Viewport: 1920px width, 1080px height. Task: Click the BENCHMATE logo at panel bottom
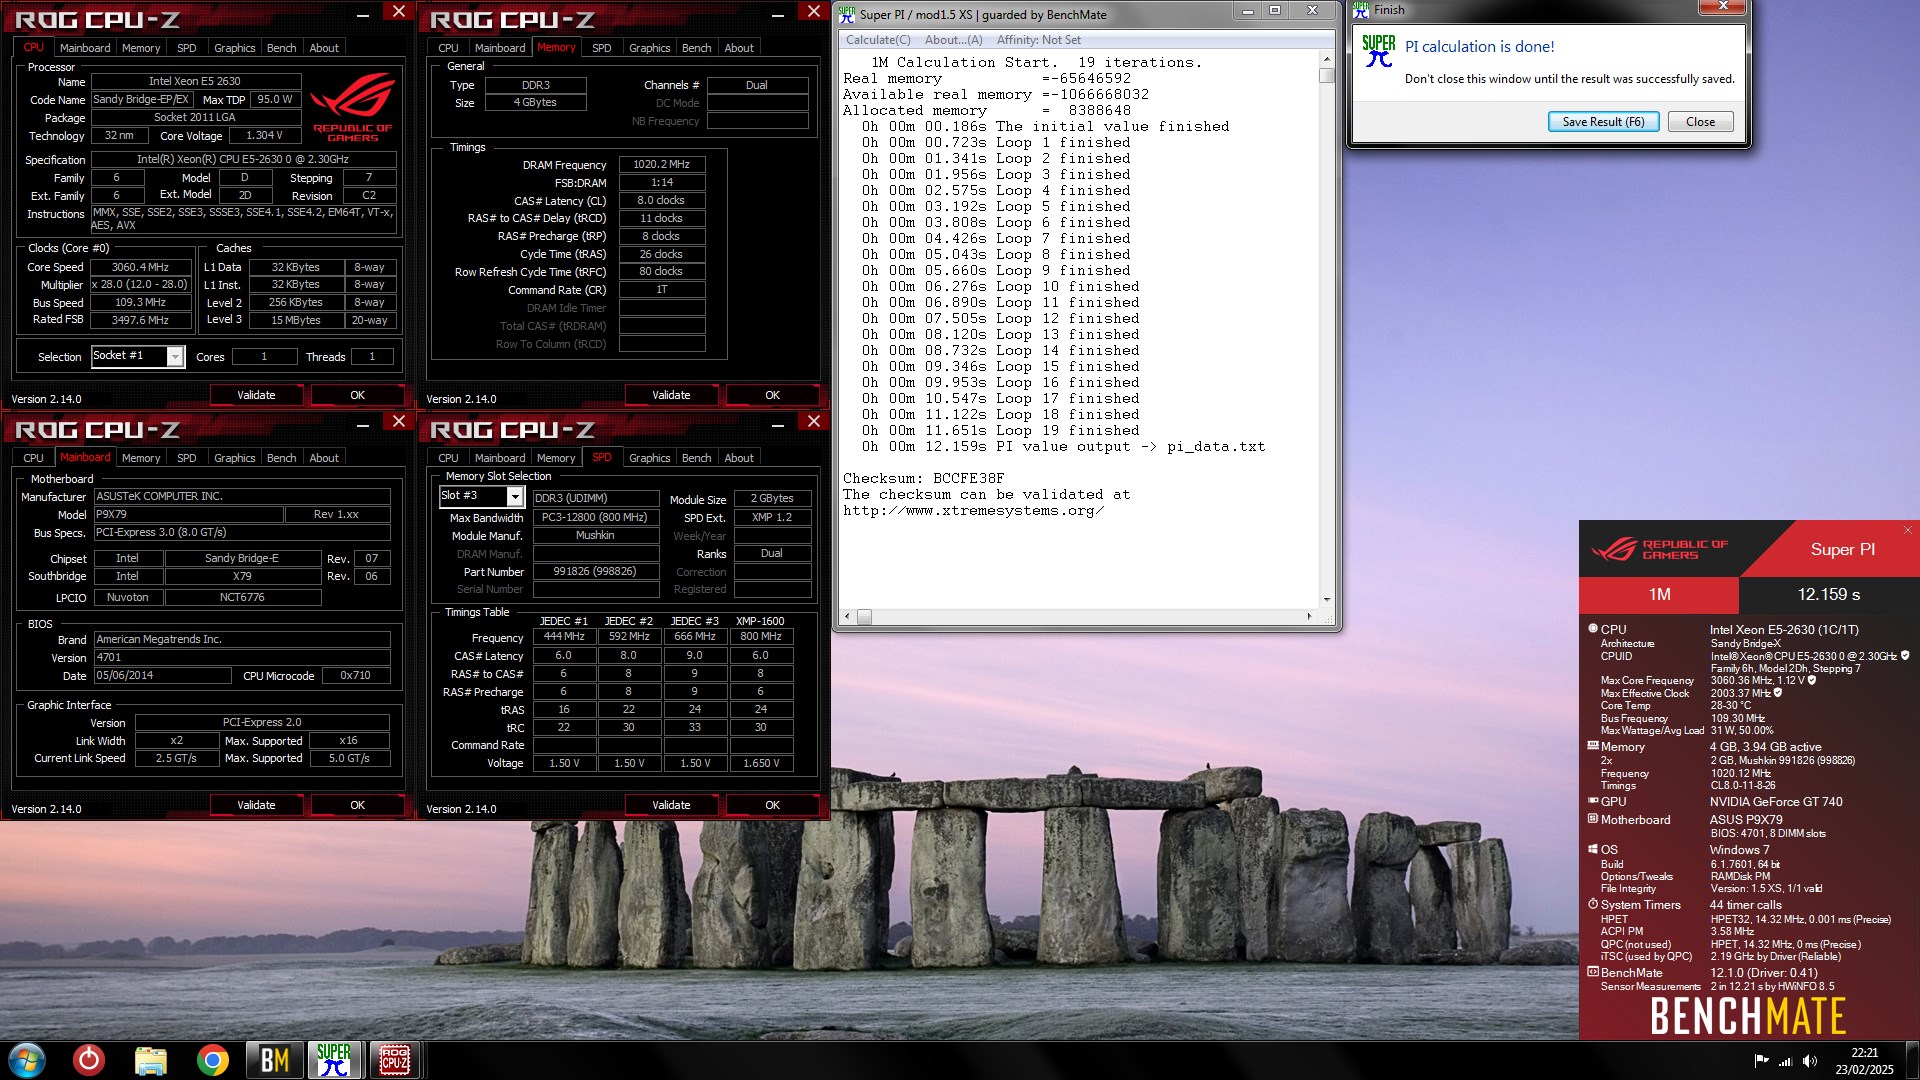(1748, 1017)
